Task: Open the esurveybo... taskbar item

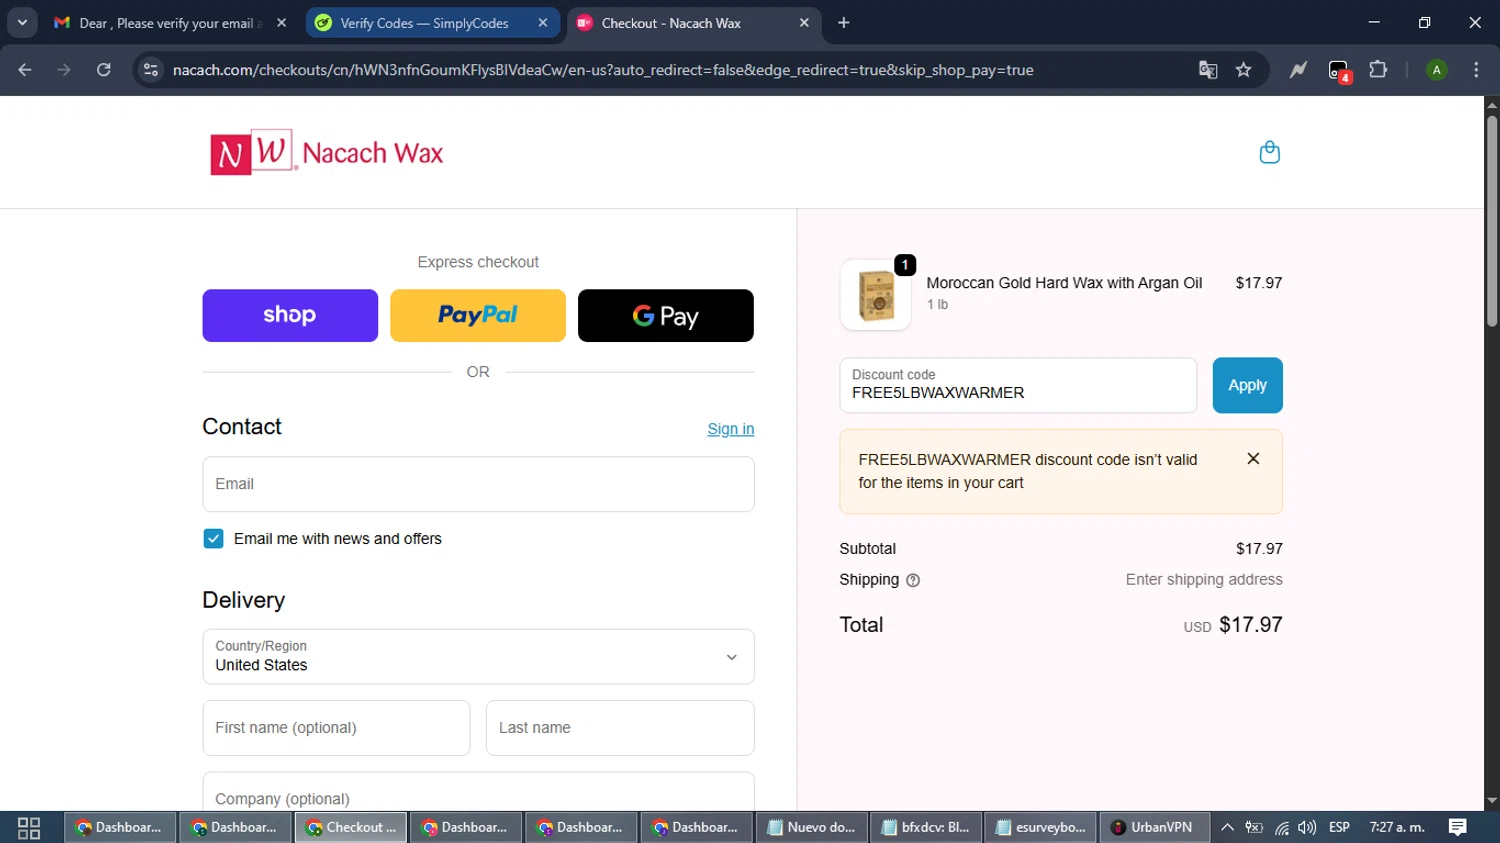Action: (1041, 828)
